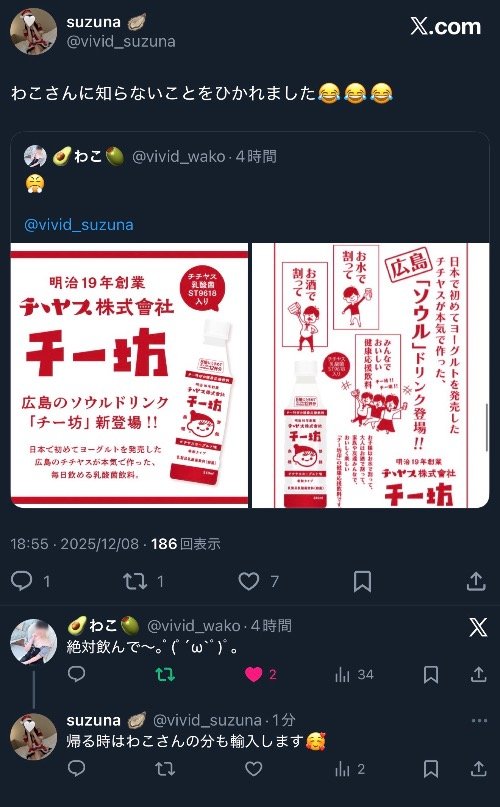Bookmark suzuna's bottom reply
The image size is (500, 807).
431,769
